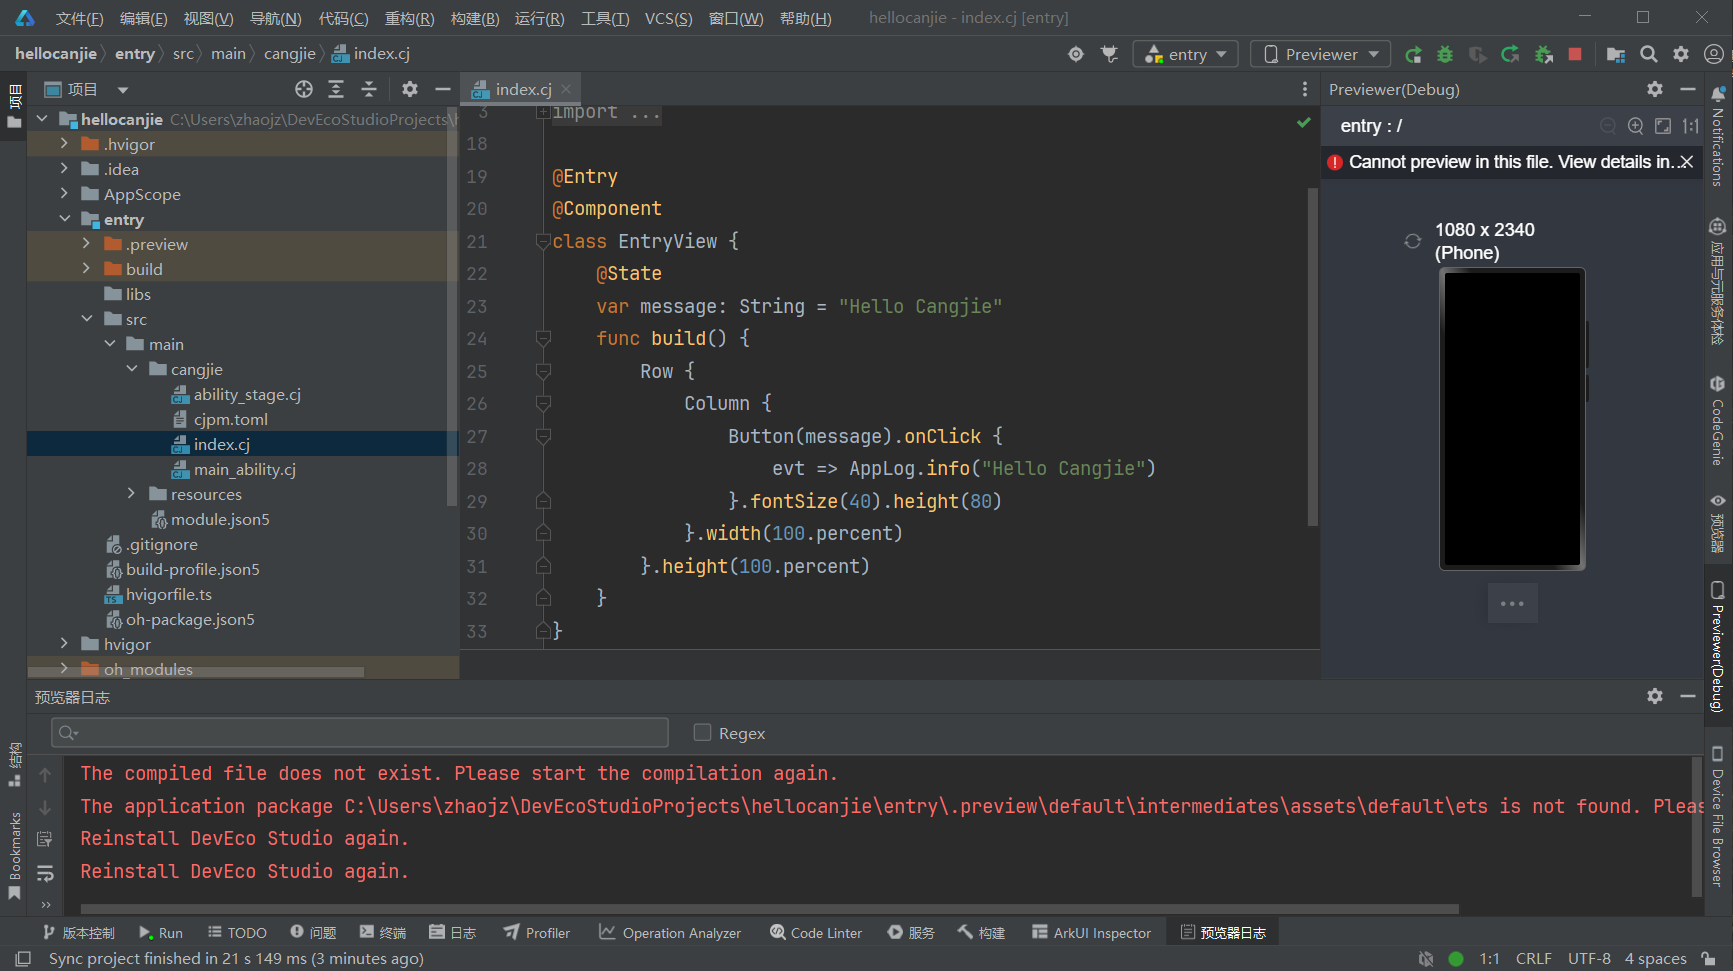Collapse the entry module folder
The image size is (1733, 971).
(x=64, y=219)
